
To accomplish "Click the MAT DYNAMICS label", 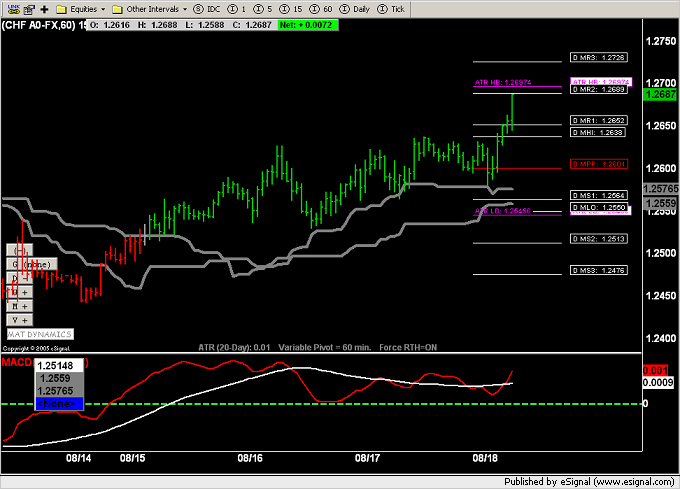I will tap(40, 334).
